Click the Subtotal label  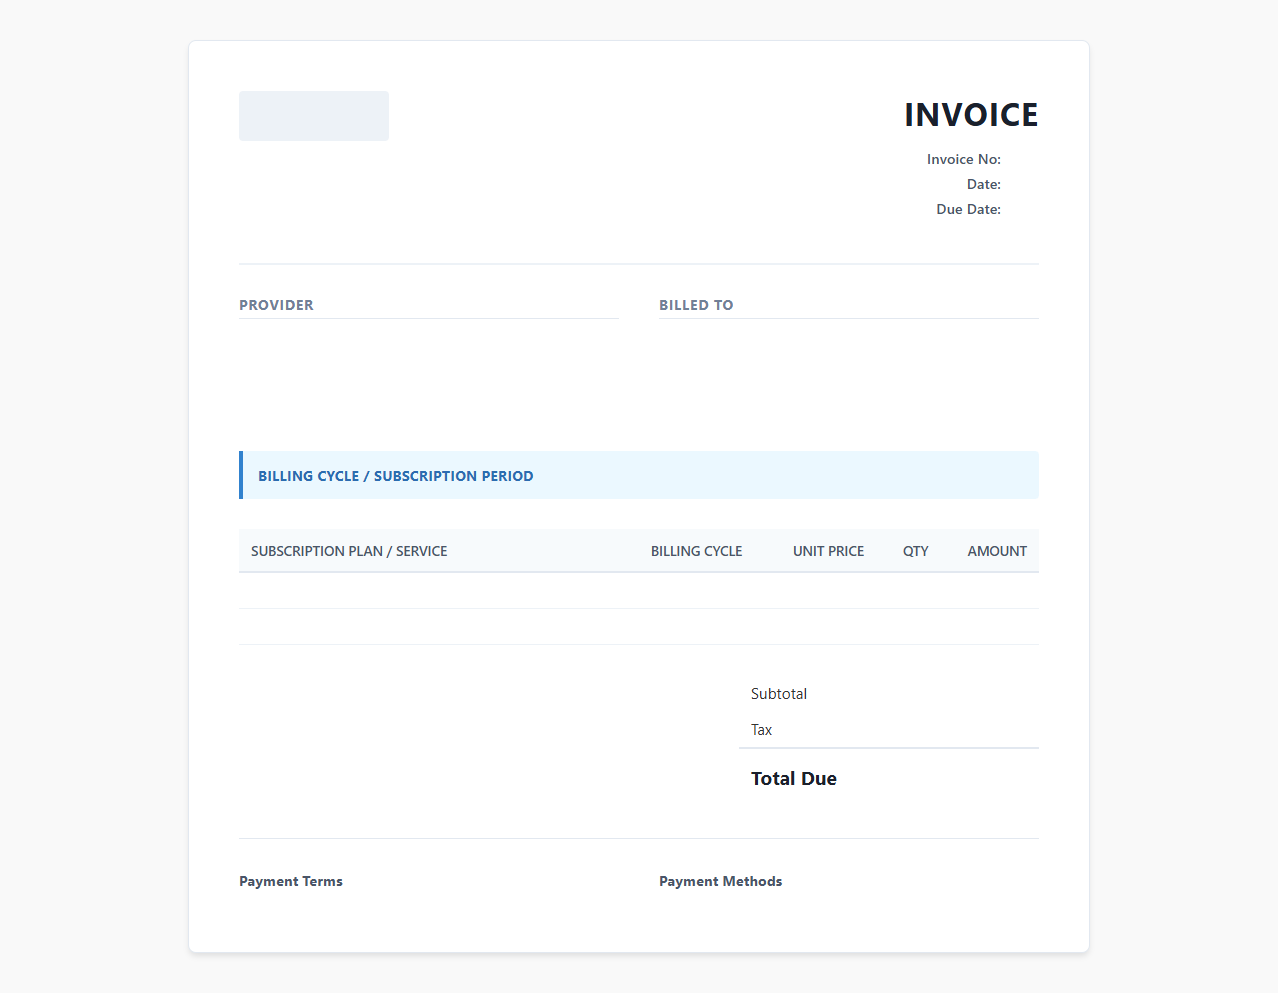(779, 694)
